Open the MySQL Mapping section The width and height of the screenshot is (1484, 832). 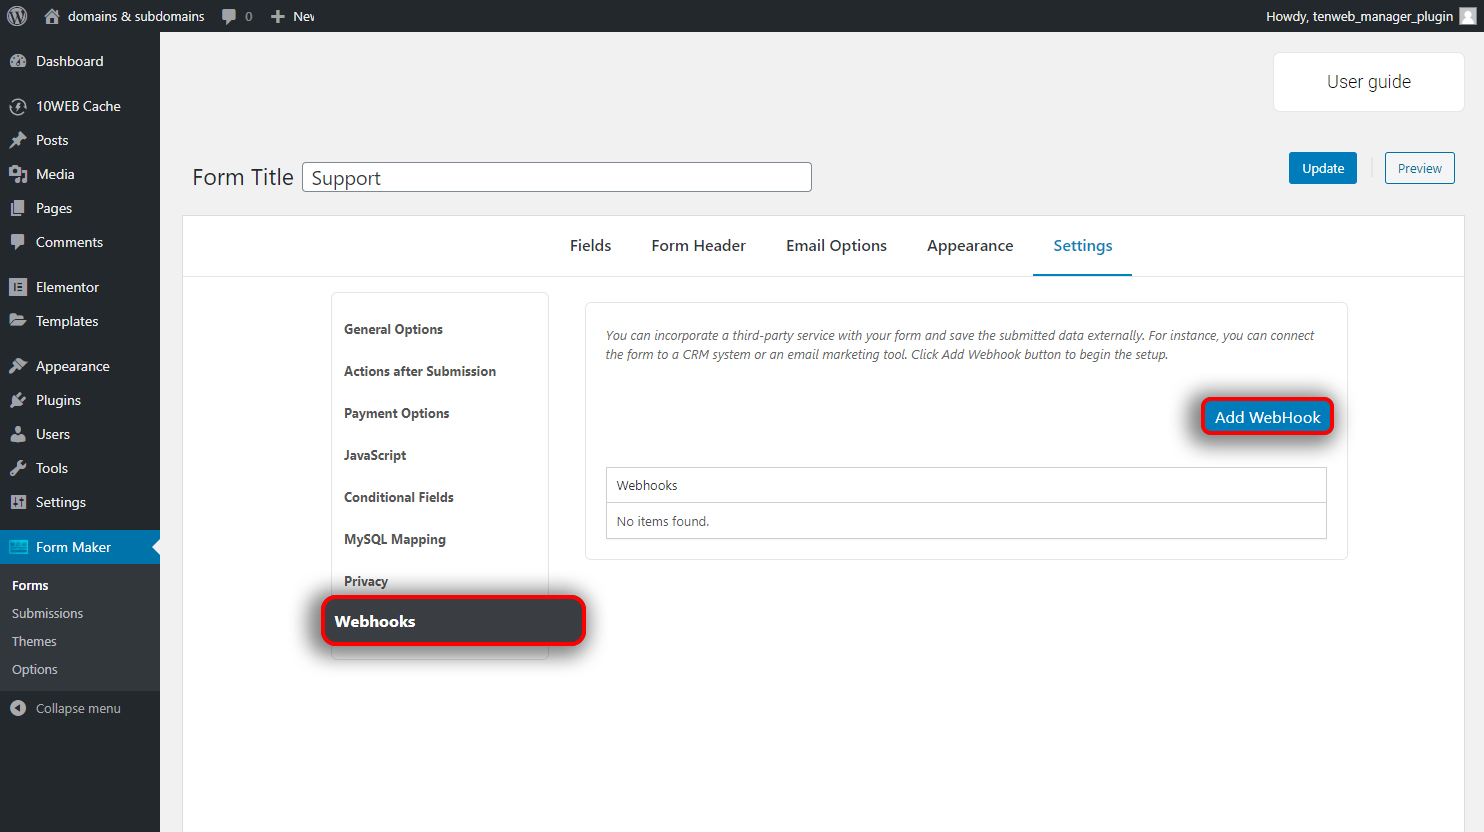(395, 539)
